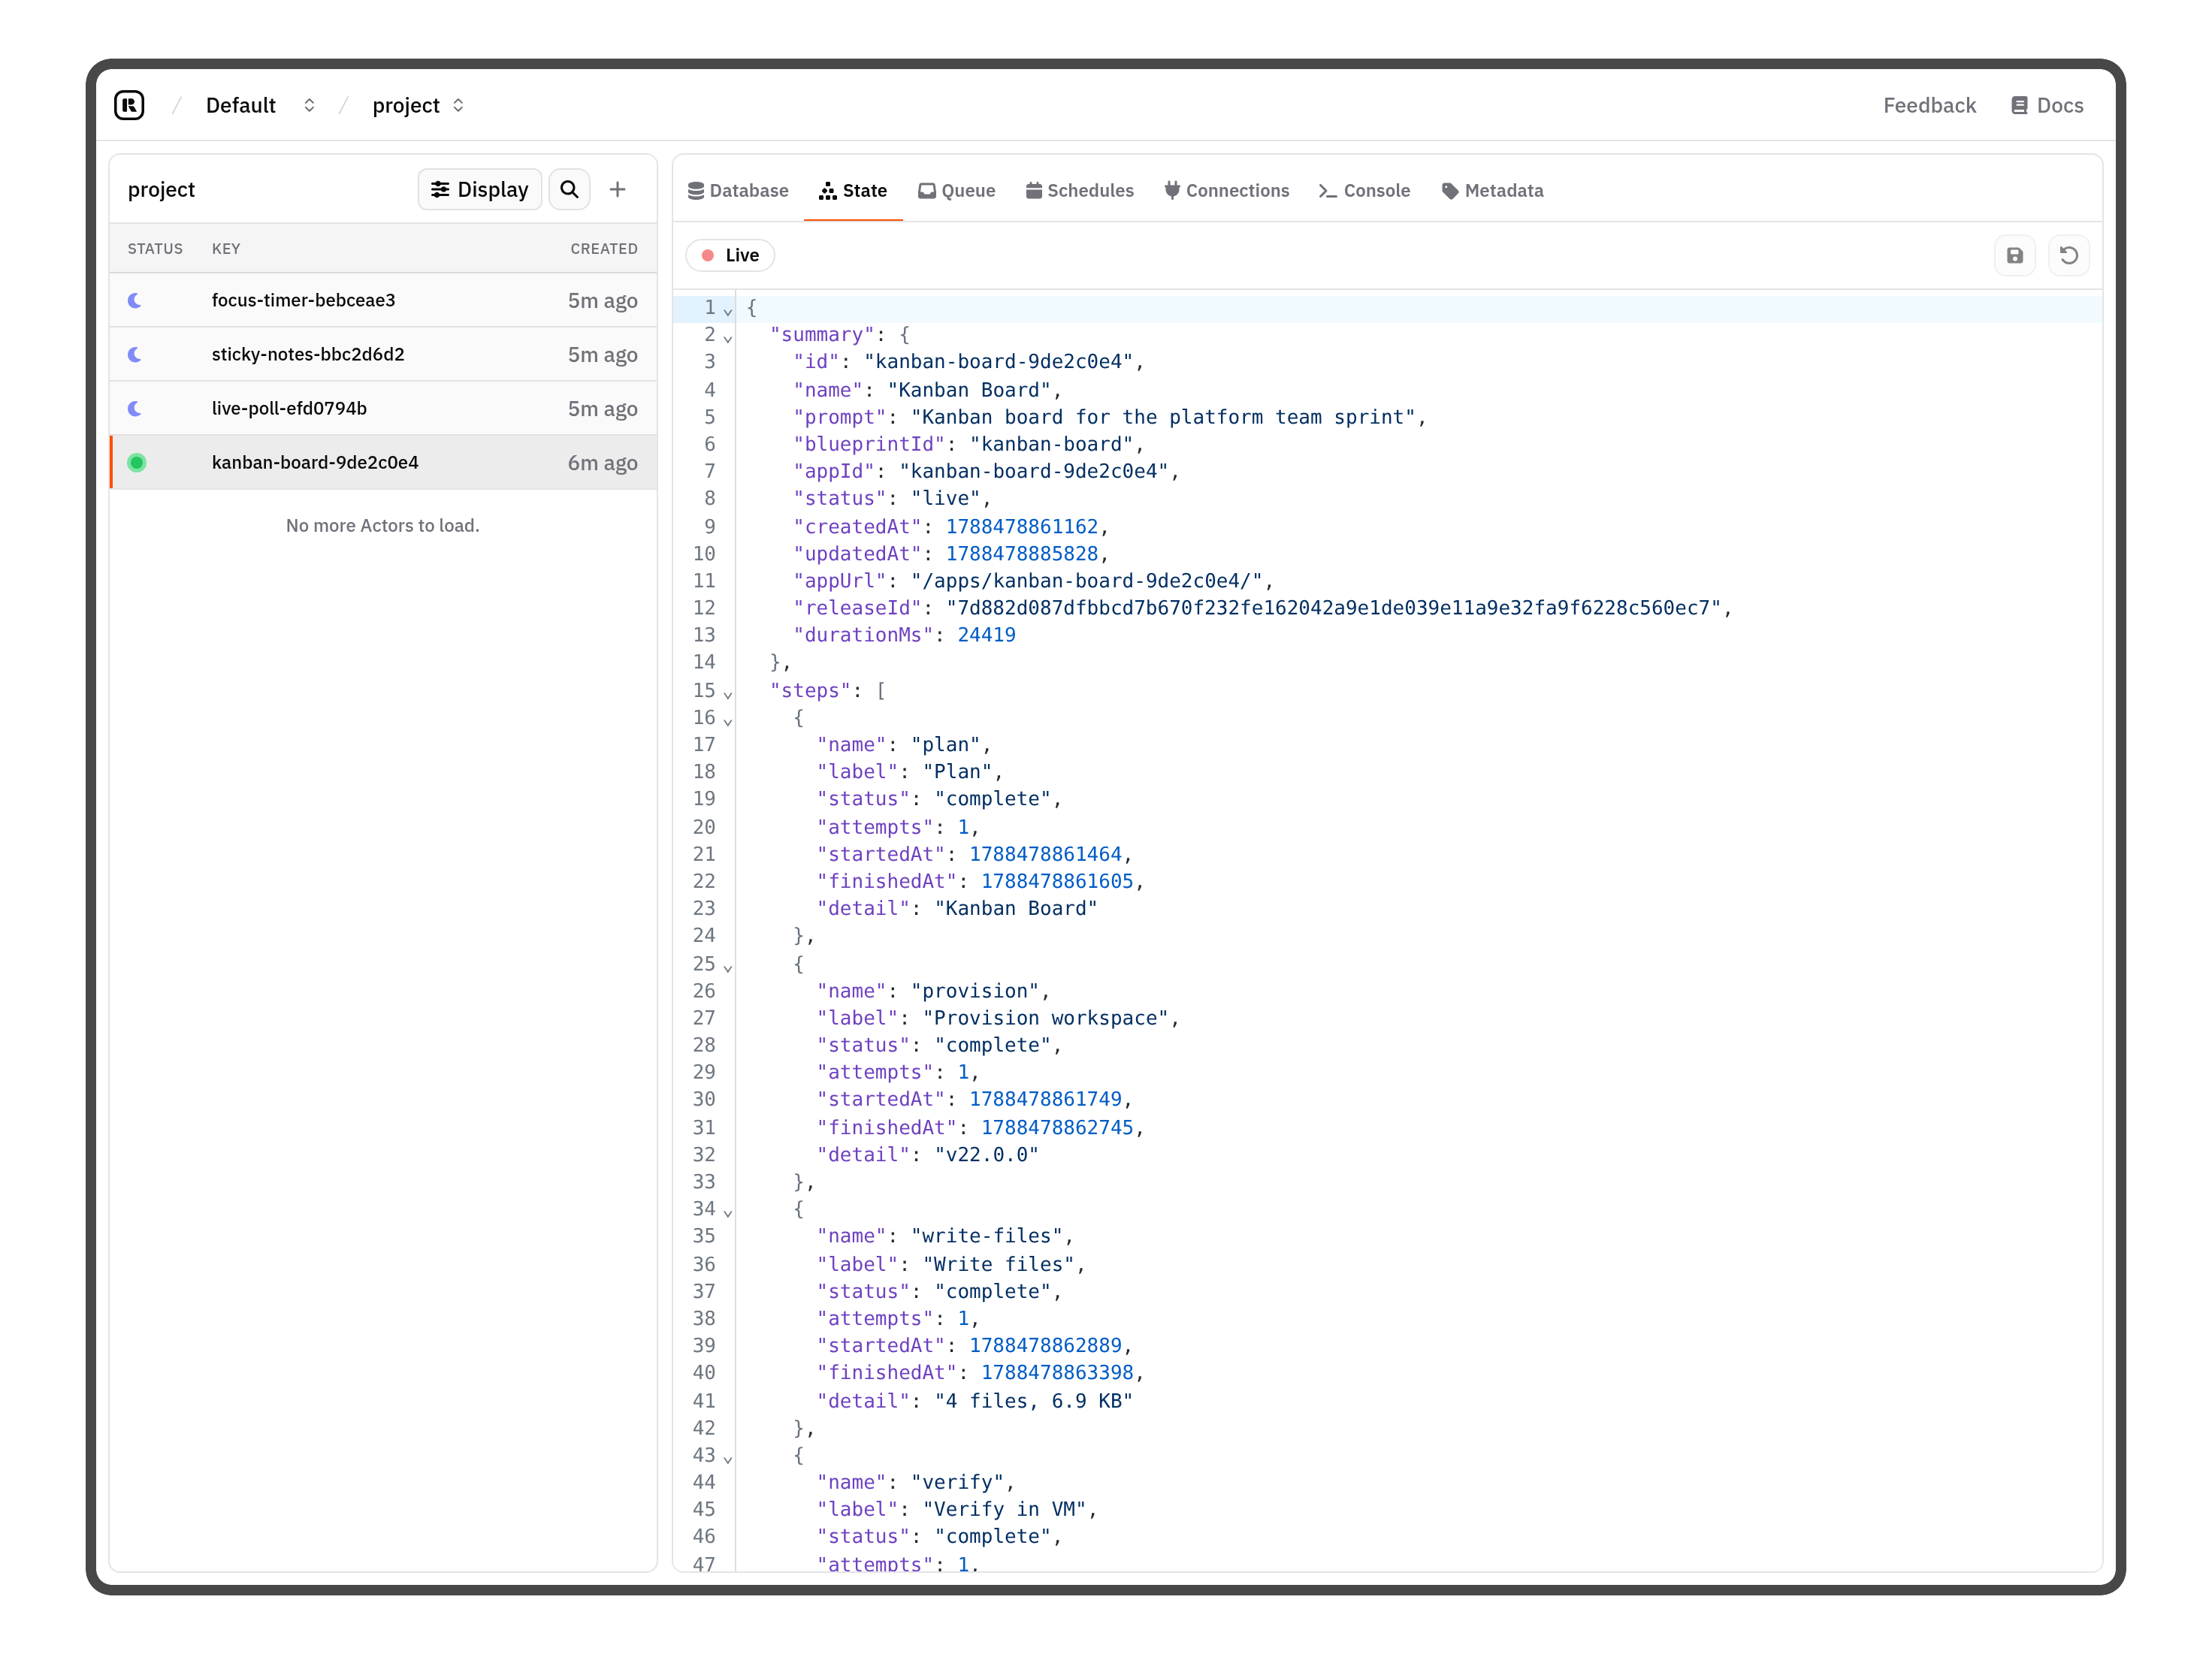Screen dimensions: 2212x1654
Task: Open the Docs link
Action: click(2047, 105)
